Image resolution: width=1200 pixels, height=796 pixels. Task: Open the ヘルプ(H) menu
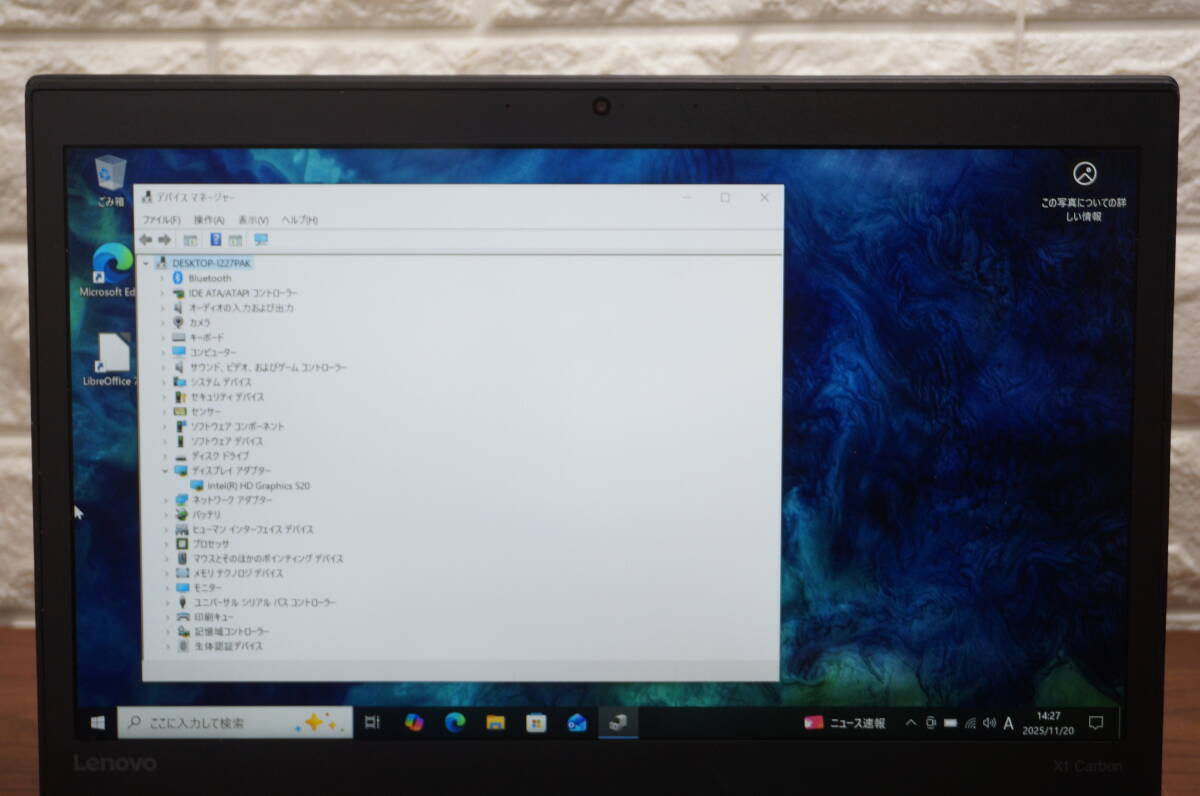point(299,219)
